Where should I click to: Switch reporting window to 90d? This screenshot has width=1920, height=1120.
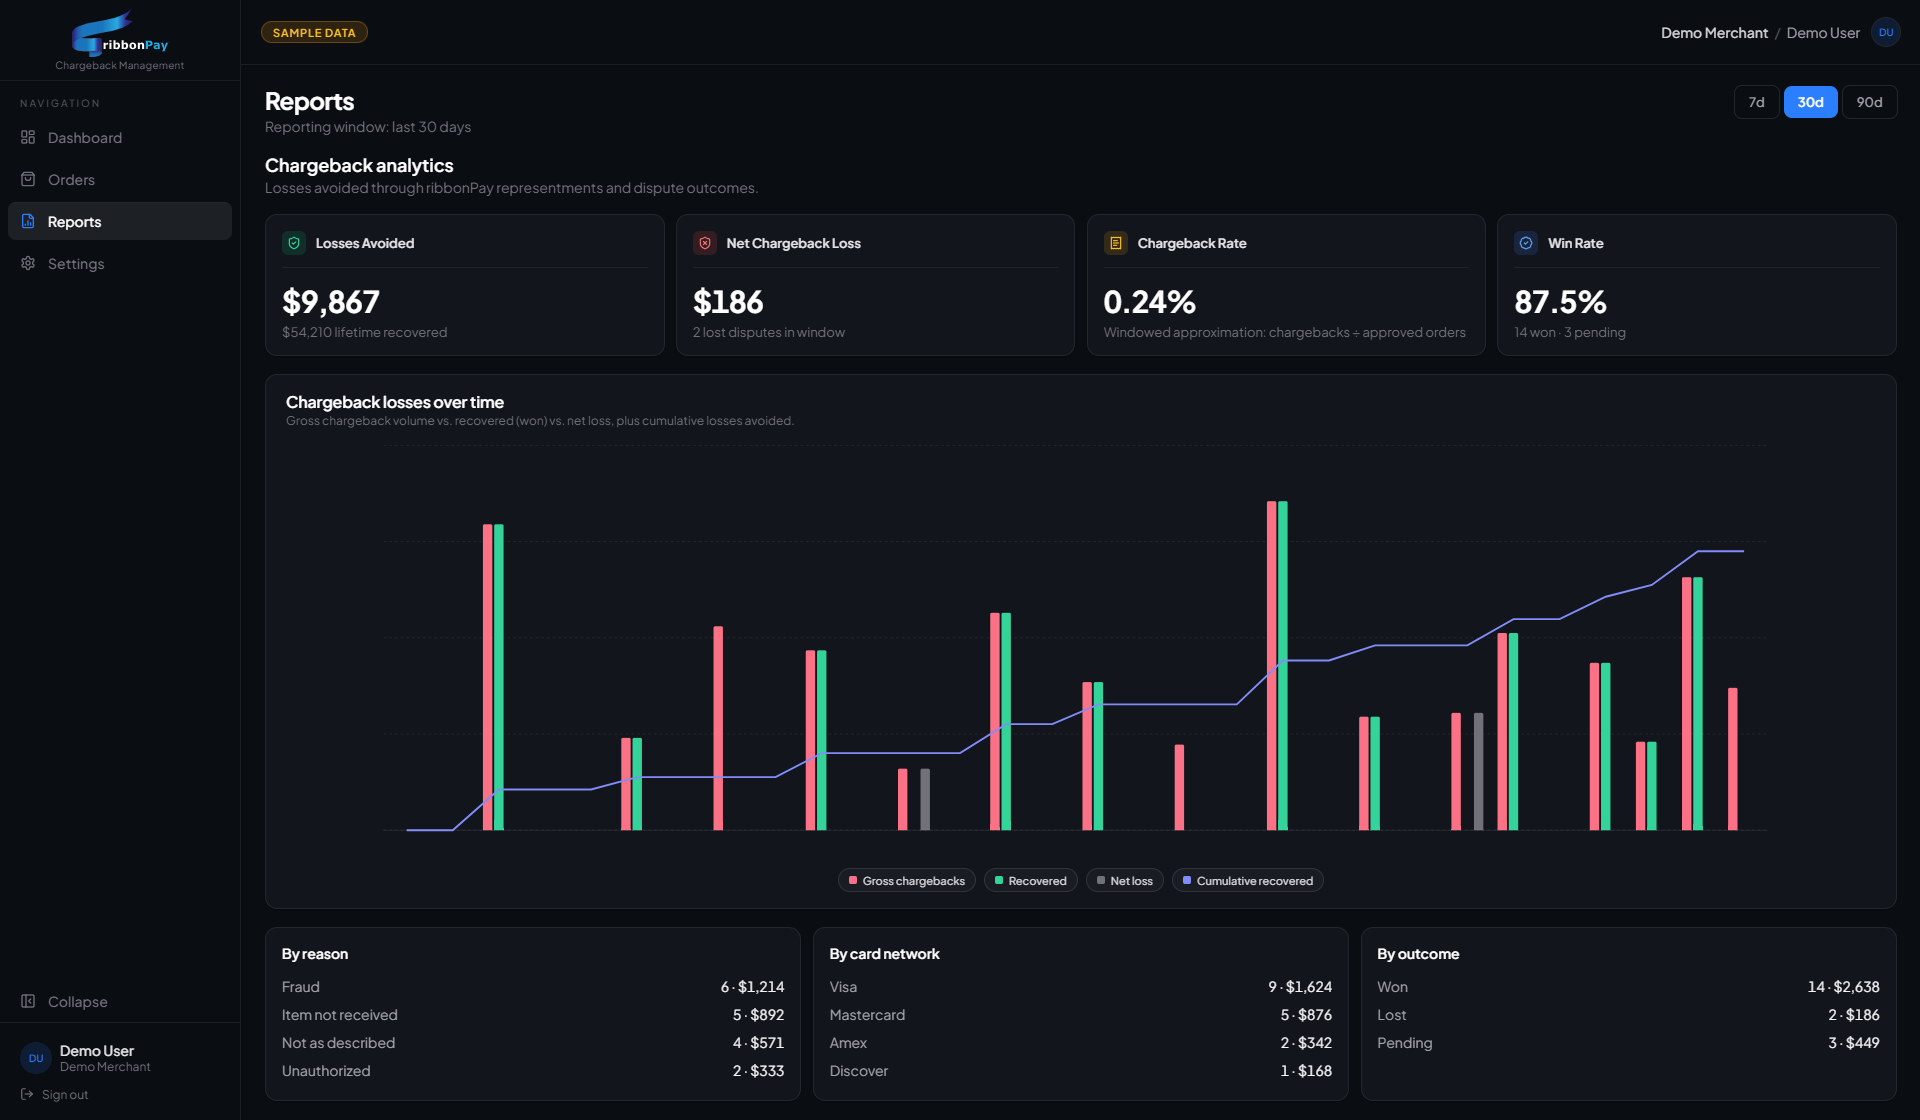(1870, 102)
